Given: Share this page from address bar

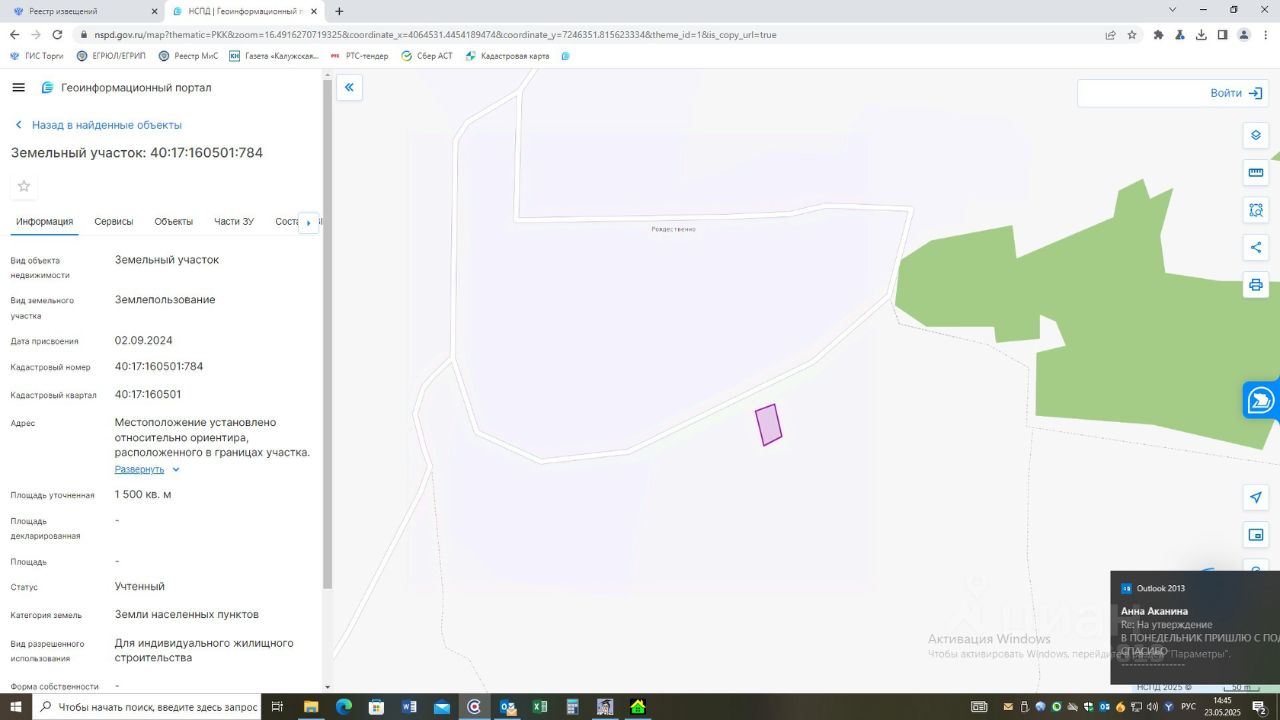Looking at the screenshot, I should click(1110, 35).
